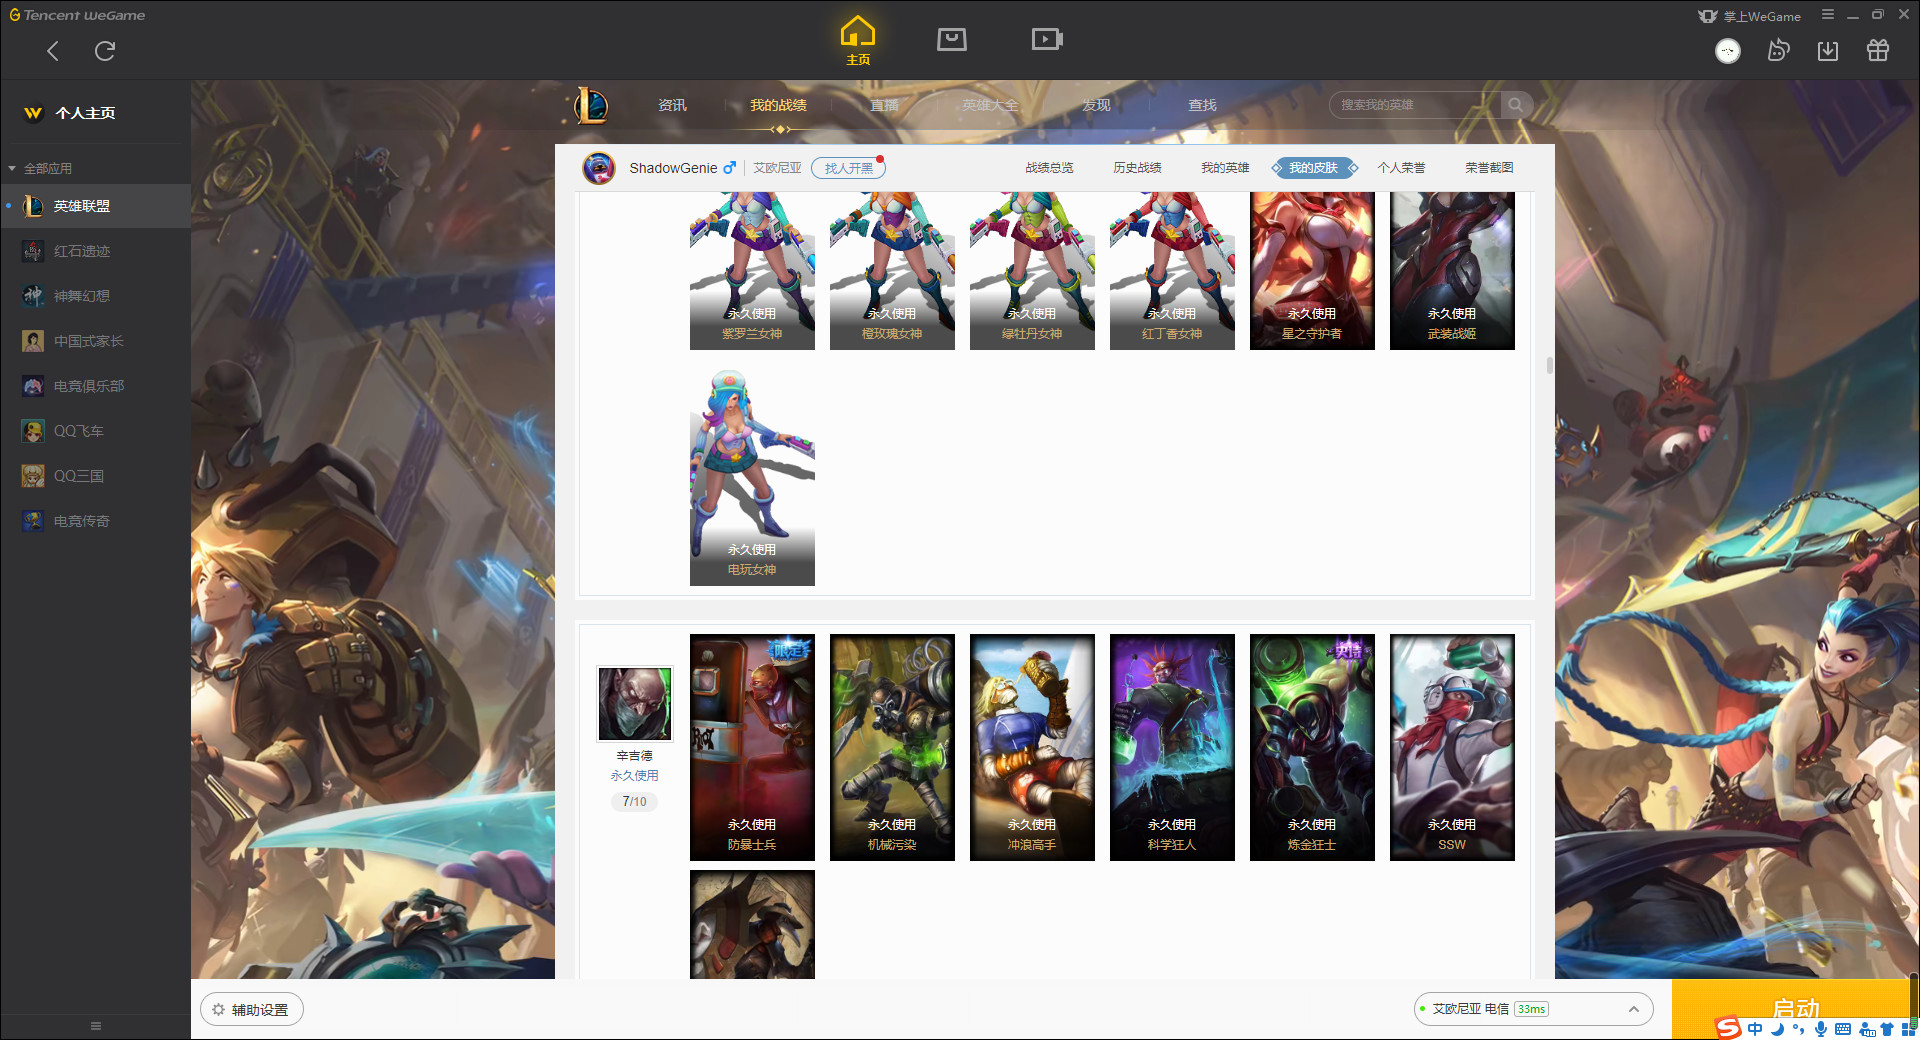Open the 红丁香女神 skin card
1920x1040 pixels.
click(x=1172, y=270)
